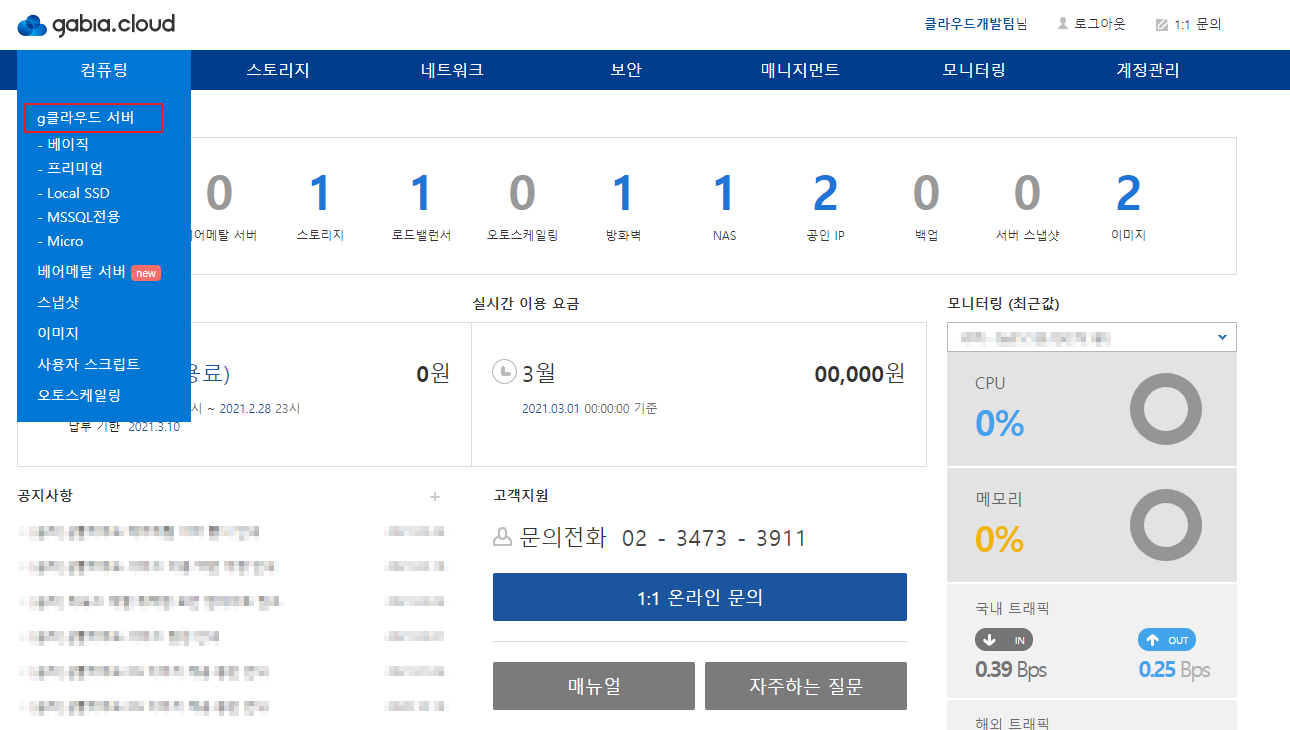The image size is (1290, 730).
Task: Click the 00,000원 March charge amount
Action: point(860,374)
